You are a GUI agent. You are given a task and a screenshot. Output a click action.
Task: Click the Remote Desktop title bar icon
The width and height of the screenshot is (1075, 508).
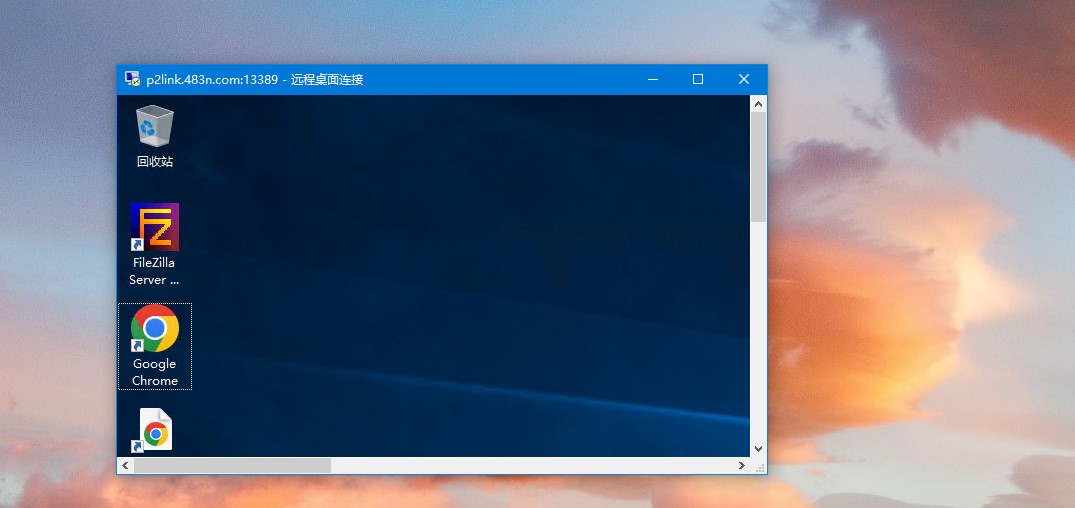click(132, 79)
